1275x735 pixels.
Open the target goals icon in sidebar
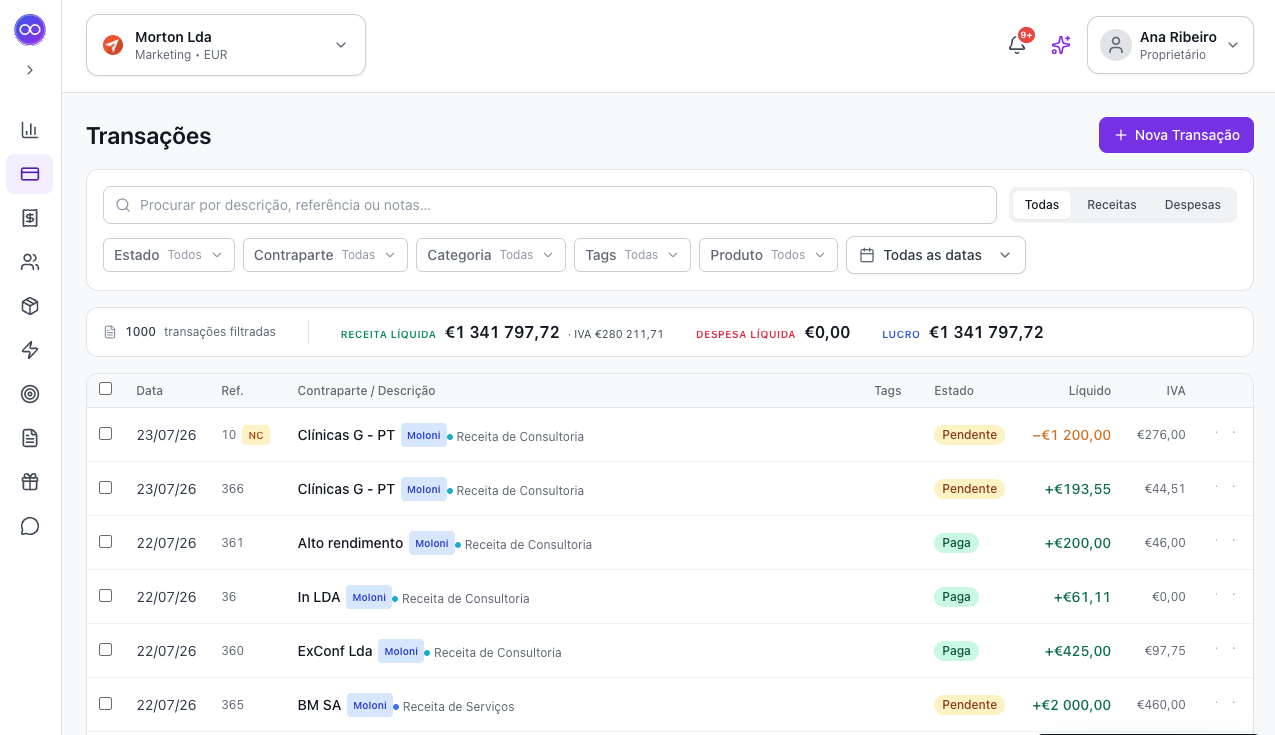(30, 394)
